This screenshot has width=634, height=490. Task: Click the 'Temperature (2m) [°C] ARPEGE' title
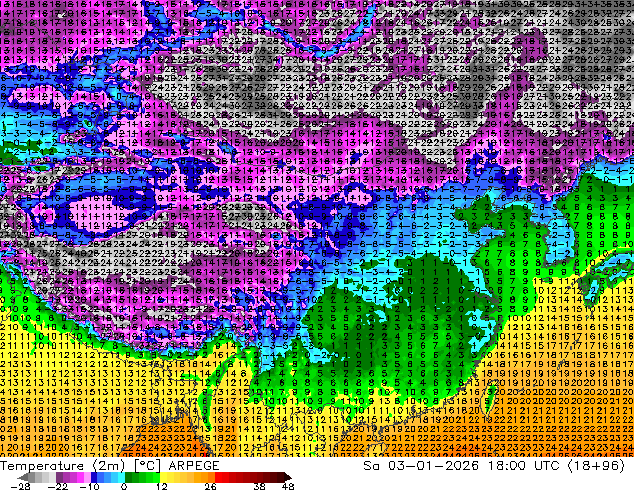(x=110, y=465)
